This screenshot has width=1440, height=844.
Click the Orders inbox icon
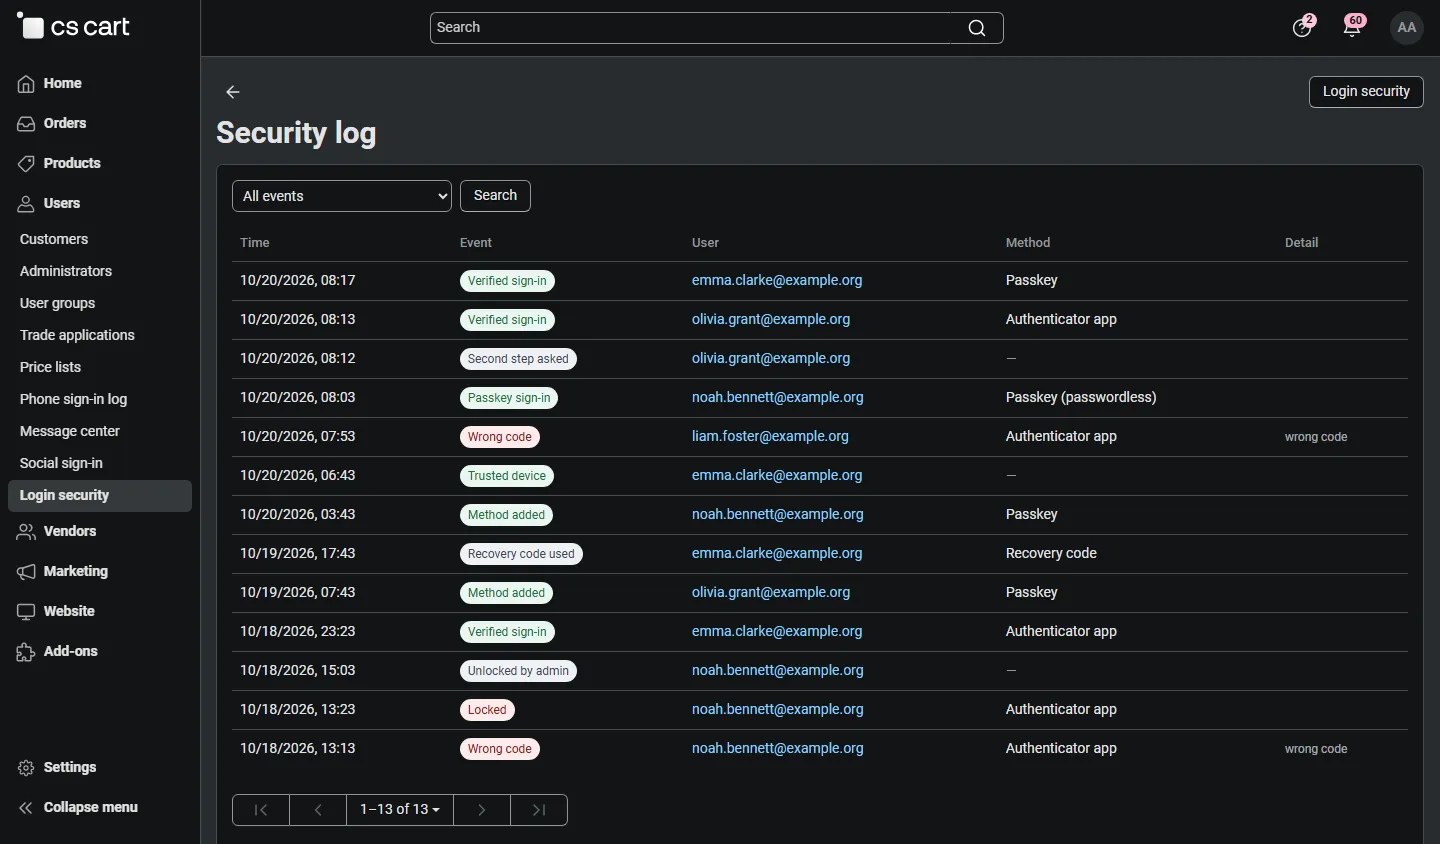point(26,124)
